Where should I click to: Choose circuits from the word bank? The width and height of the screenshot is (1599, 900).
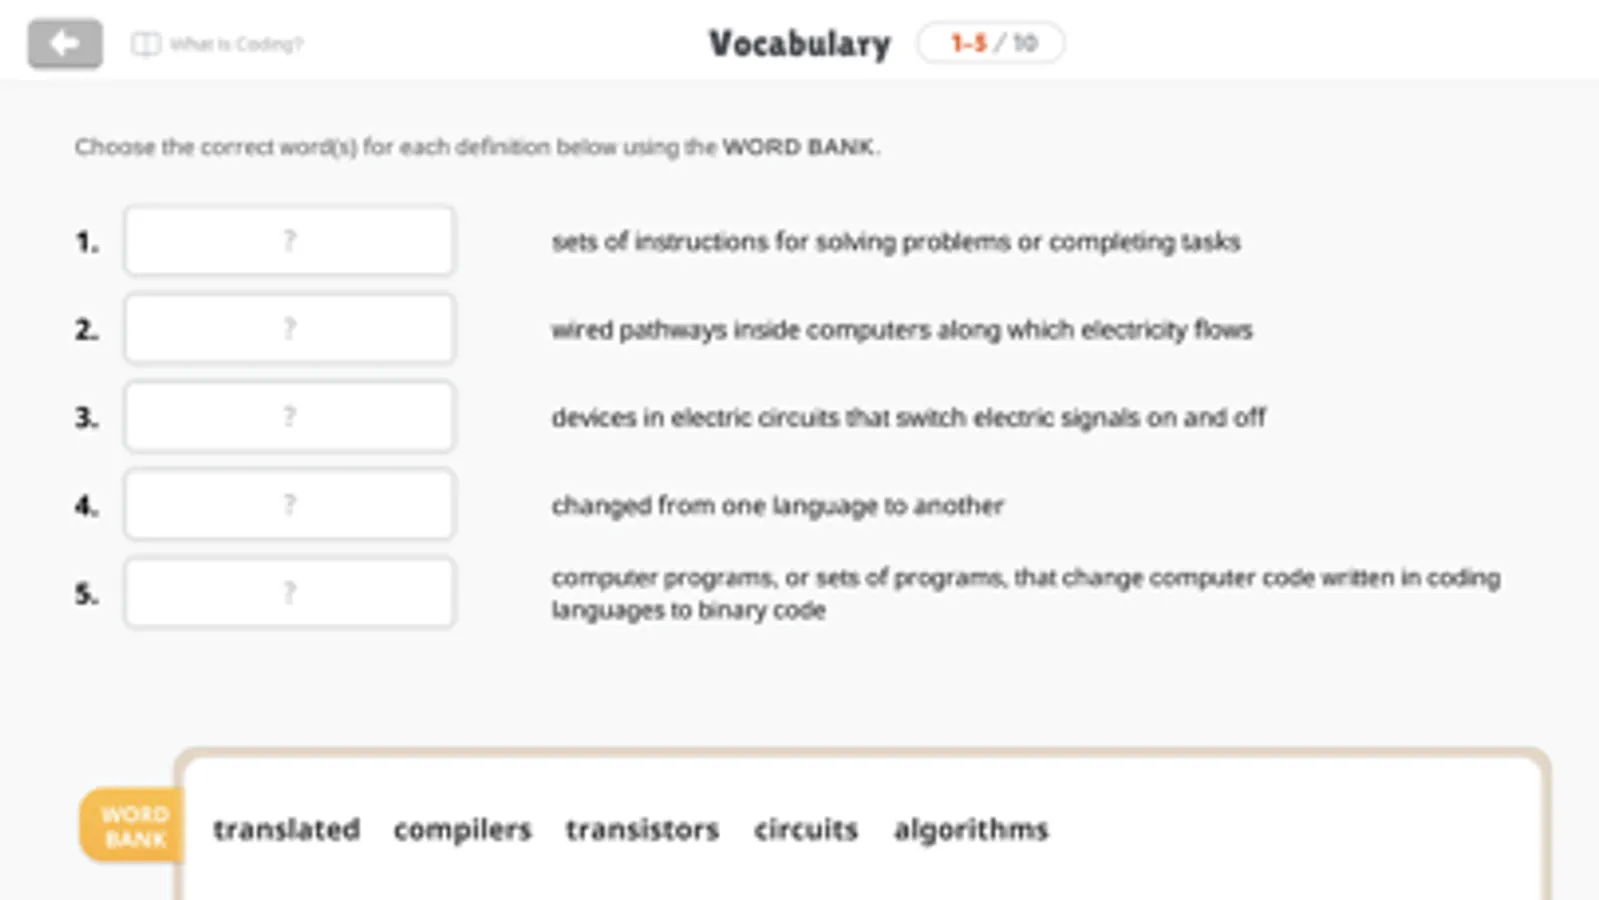click(806, 829)
